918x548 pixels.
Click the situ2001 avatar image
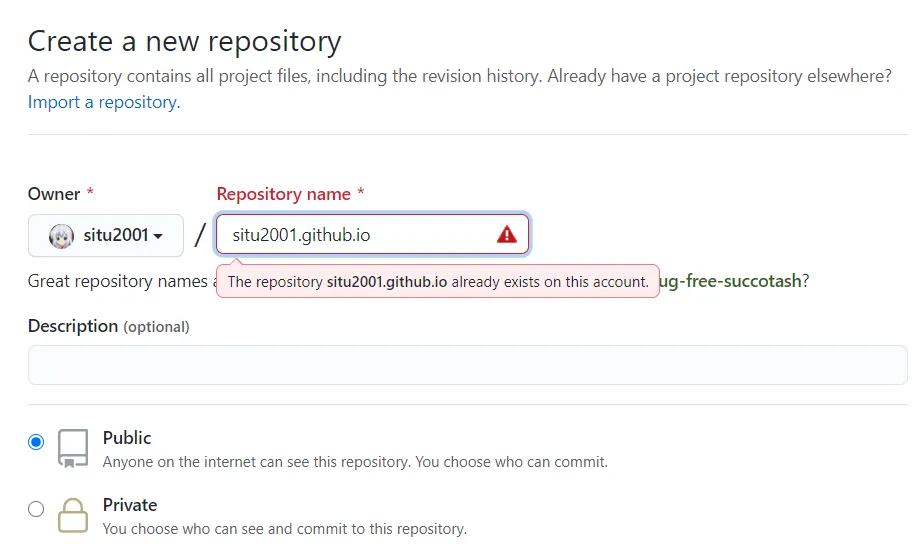point(62,236)
